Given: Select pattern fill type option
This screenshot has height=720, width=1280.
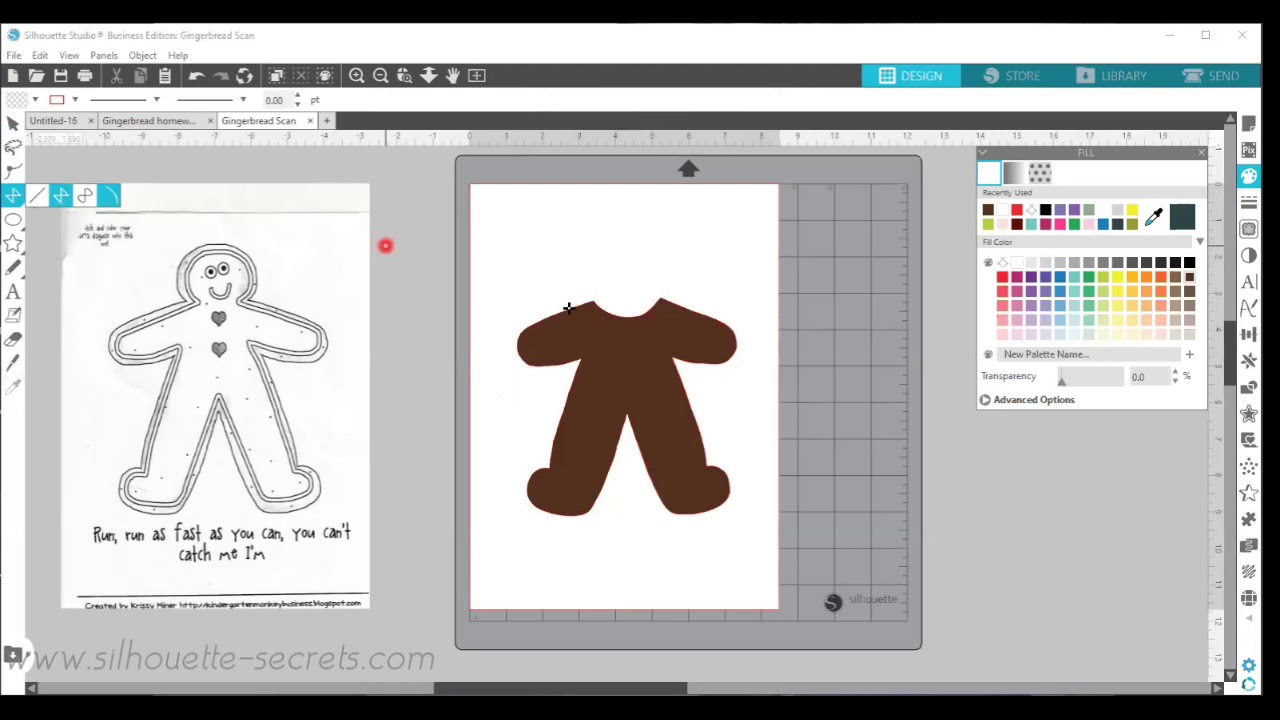Looking at the screenshot, I should tap(1040, 173).
